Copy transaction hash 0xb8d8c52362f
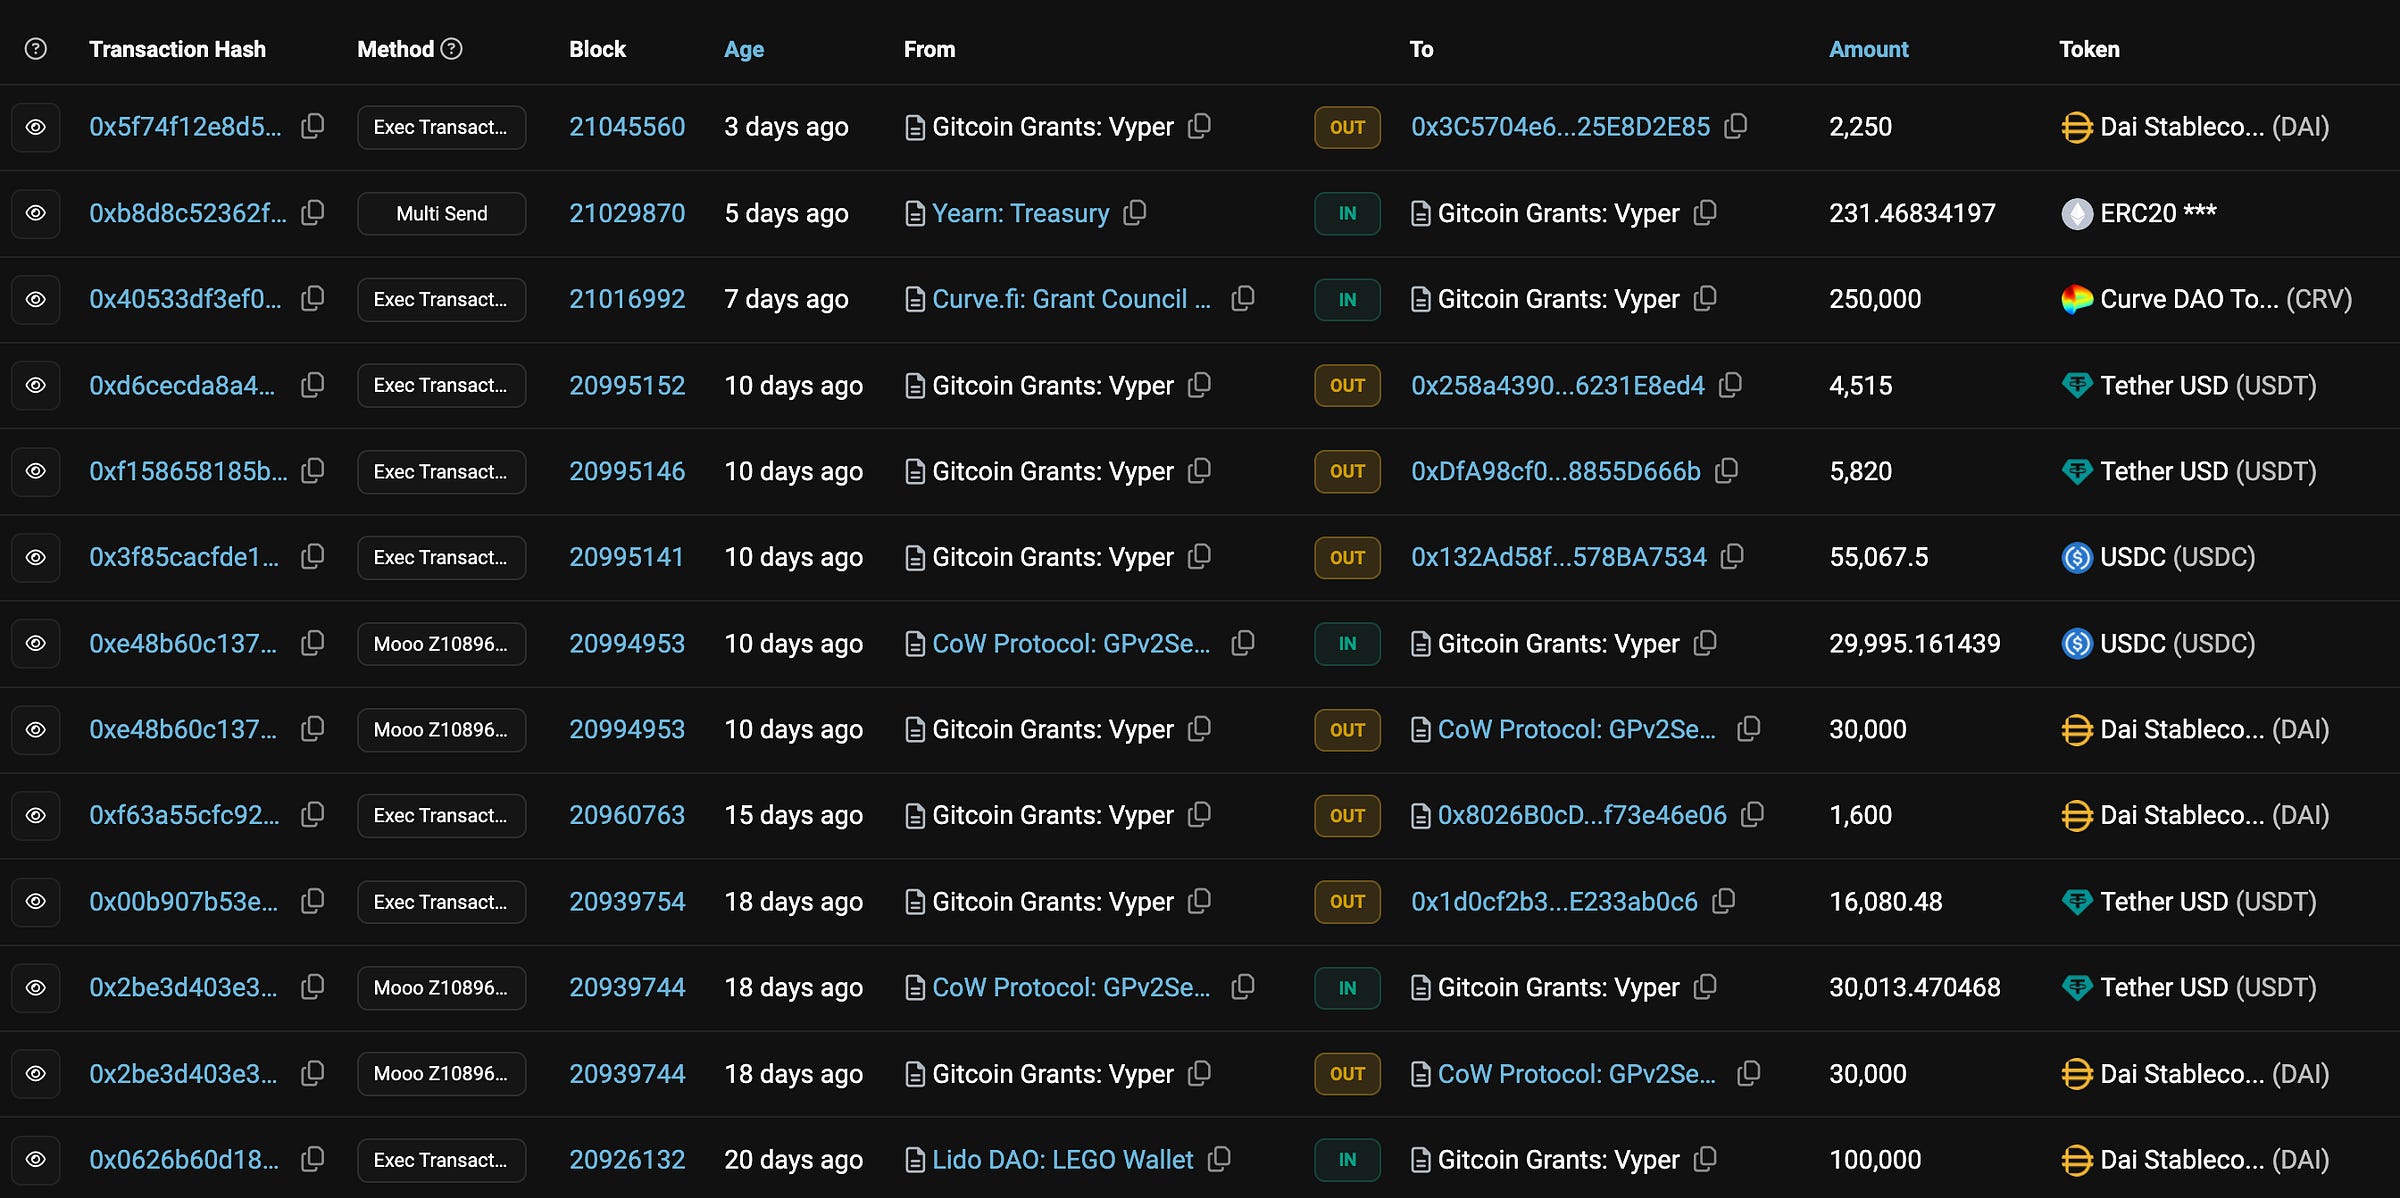This screenshot has width=2400, height=1198. [313, 212]
